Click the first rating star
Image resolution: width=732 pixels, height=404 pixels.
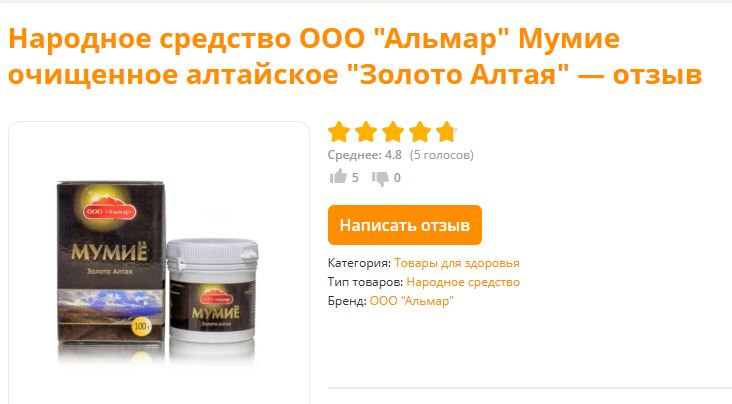(x=339, y=132)
